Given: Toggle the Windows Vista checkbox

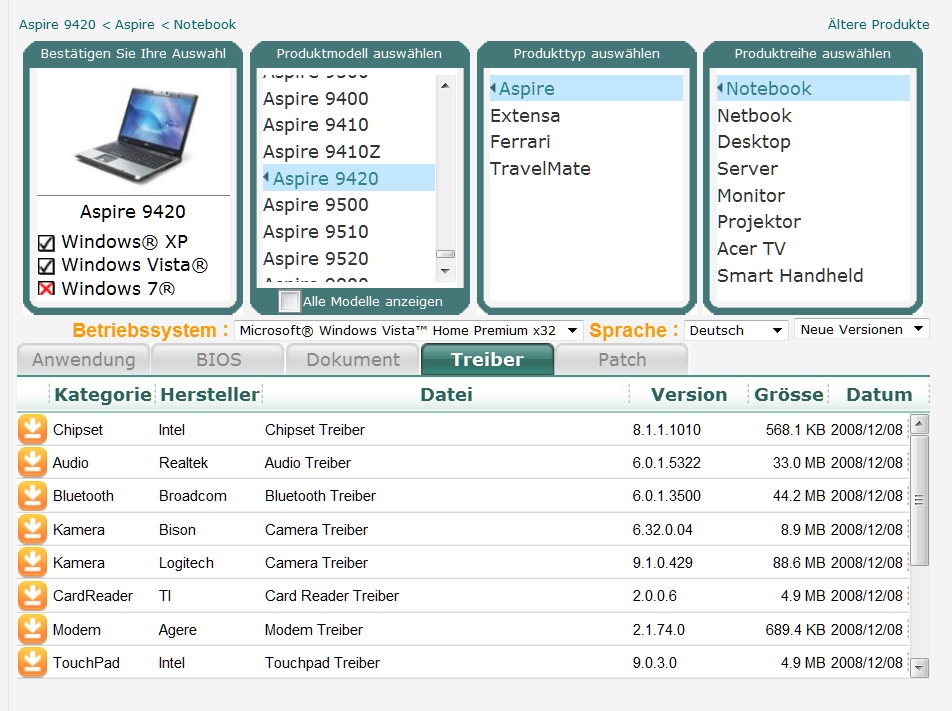Looking at the screenshot, I should [46, 266].
